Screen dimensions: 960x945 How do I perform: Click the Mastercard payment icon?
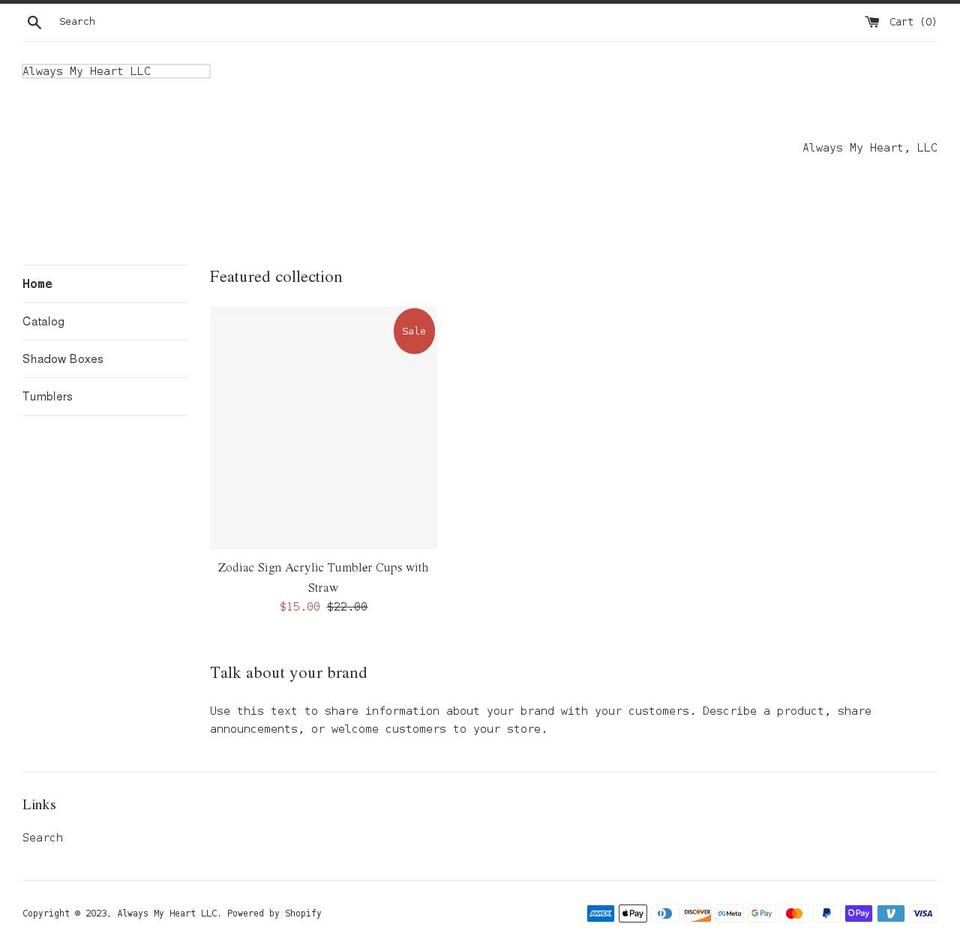pyautogui.click(x=793, y=913)
